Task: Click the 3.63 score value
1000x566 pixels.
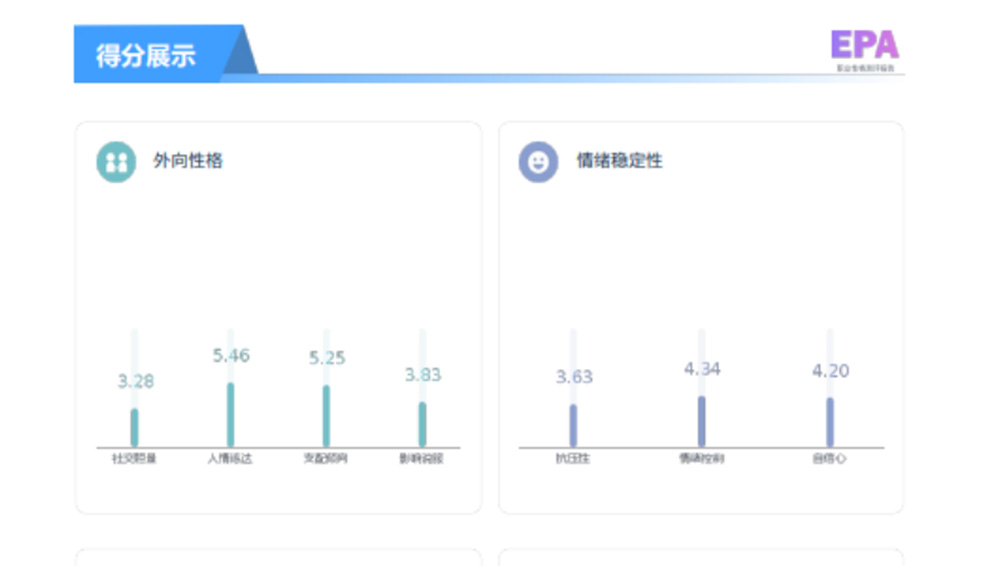Action: tap(574, 377)
